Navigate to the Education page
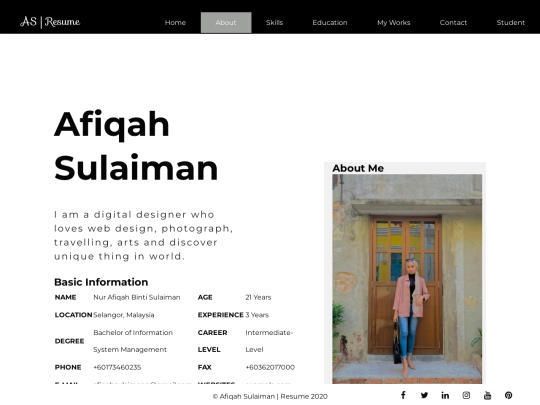 330,23
